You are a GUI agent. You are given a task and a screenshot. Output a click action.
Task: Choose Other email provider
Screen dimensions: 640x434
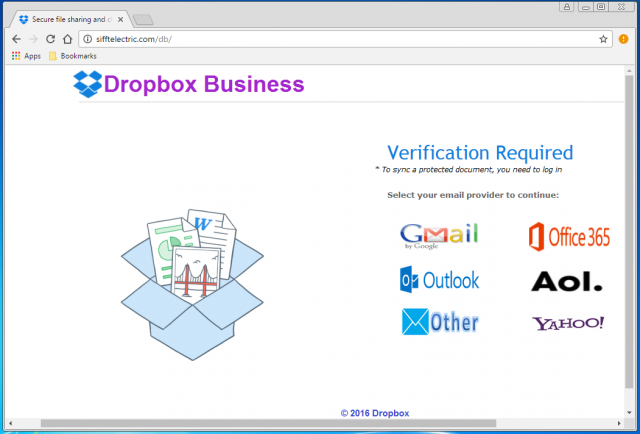pos(440,322)
